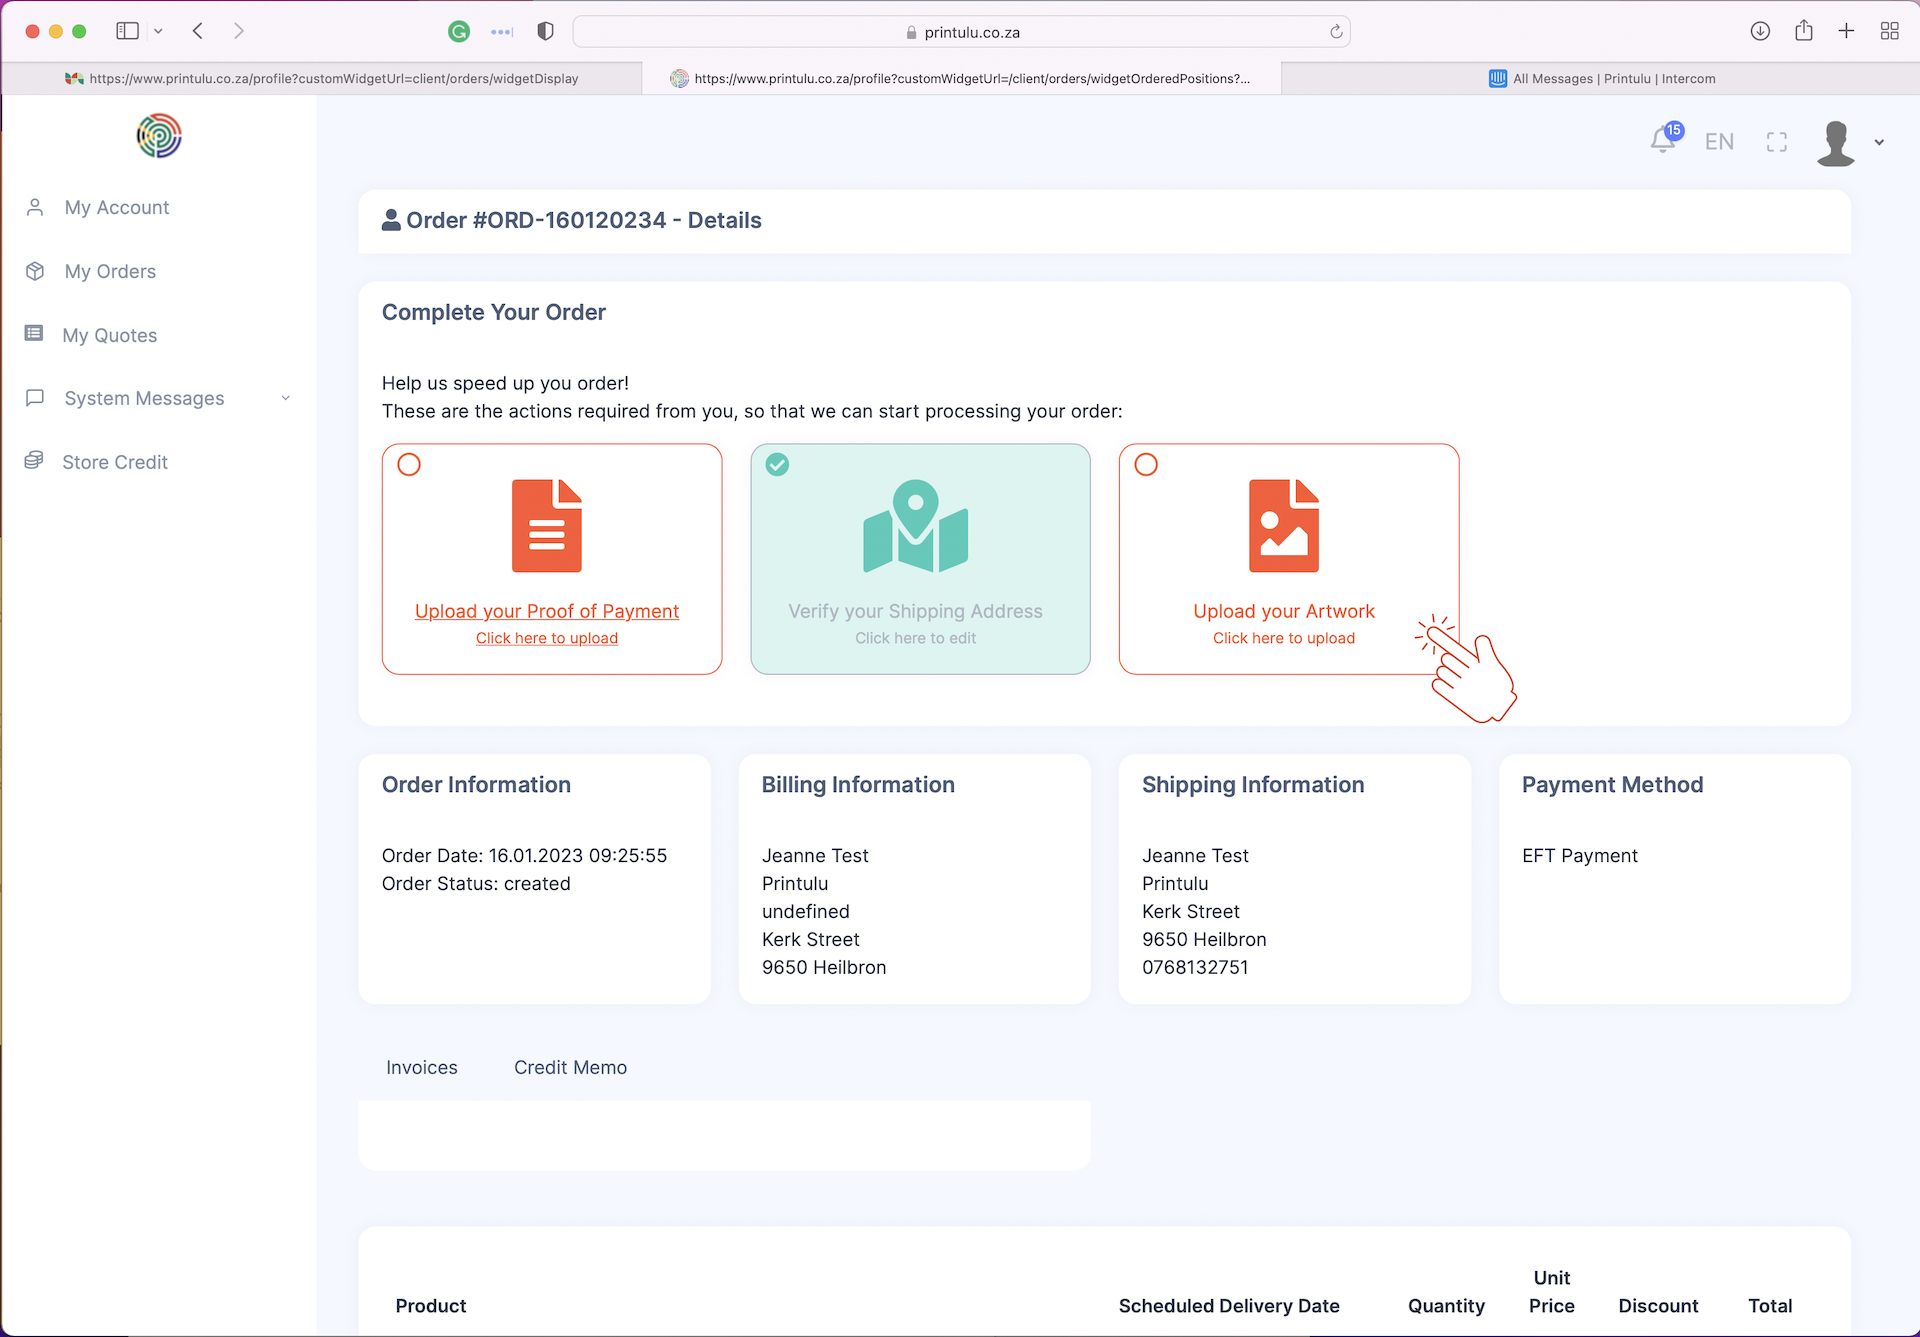Click the Proof of Payment upload link text
1920x1337 pixels.
[547, 638]
